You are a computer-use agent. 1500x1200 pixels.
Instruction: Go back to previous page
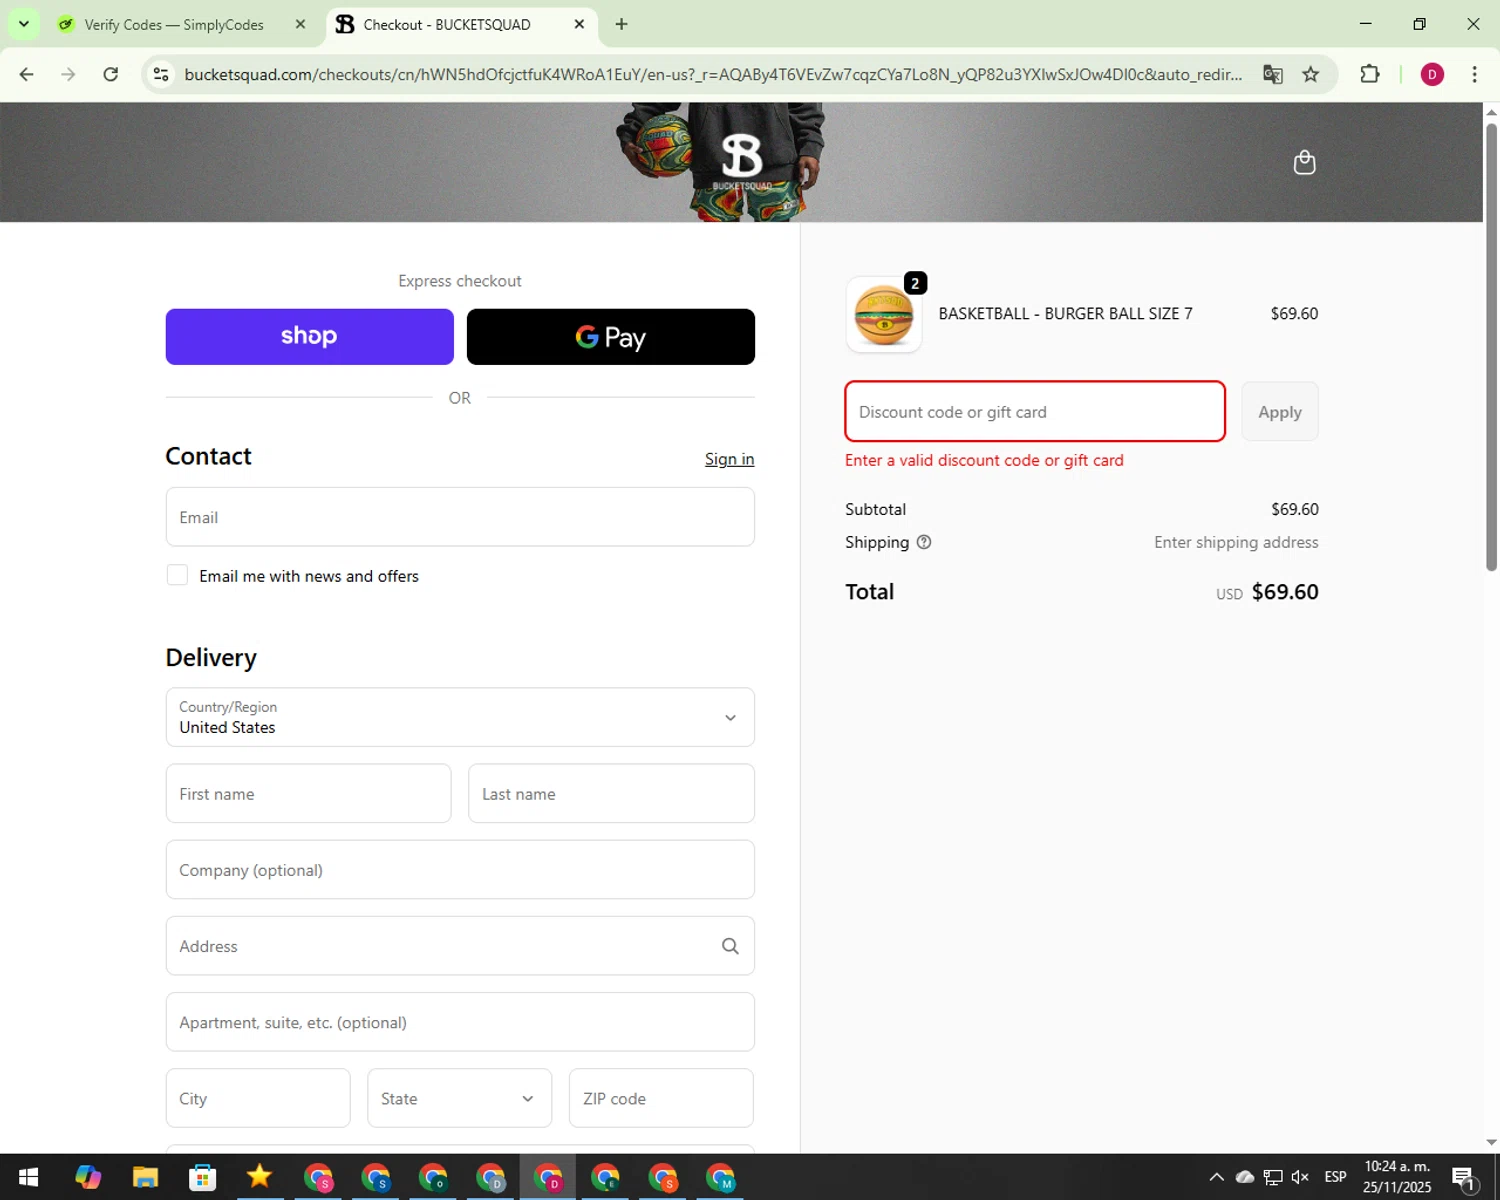pos(27,74)
